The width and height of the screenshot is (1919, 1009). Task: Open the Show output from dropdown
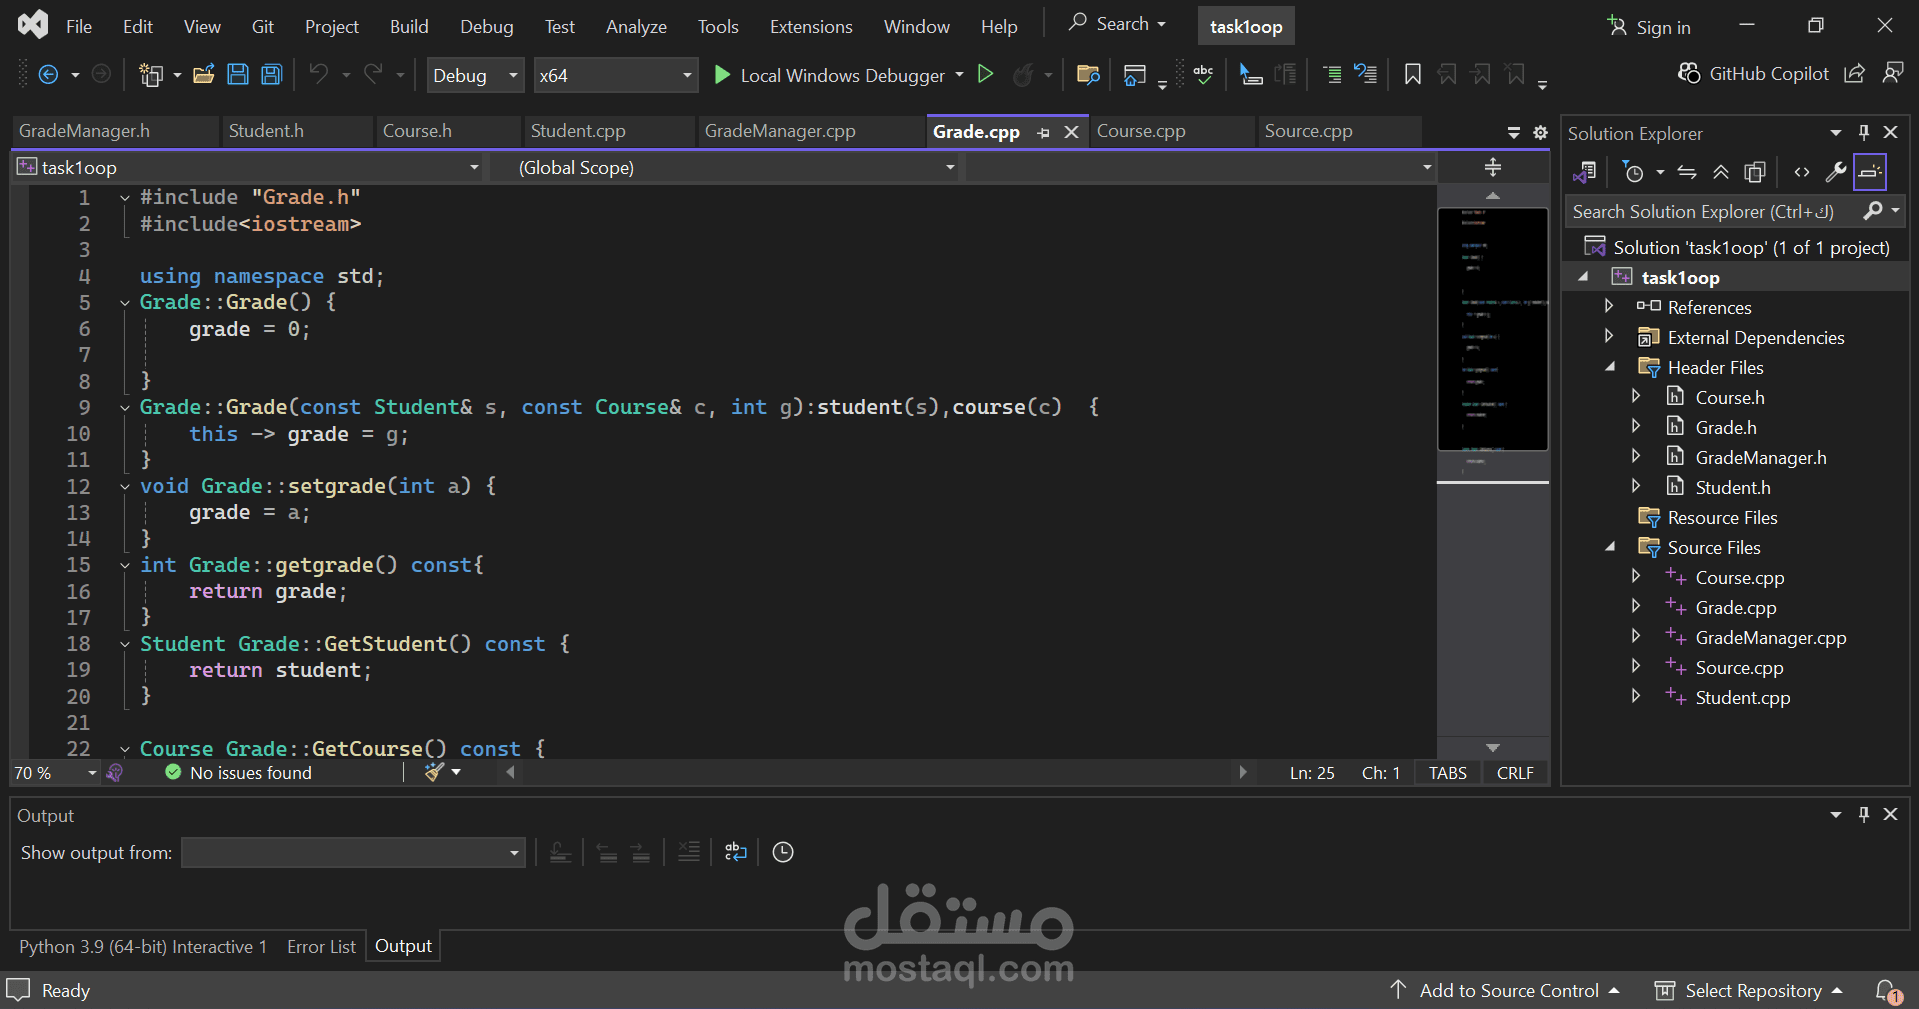pos(353,852)
